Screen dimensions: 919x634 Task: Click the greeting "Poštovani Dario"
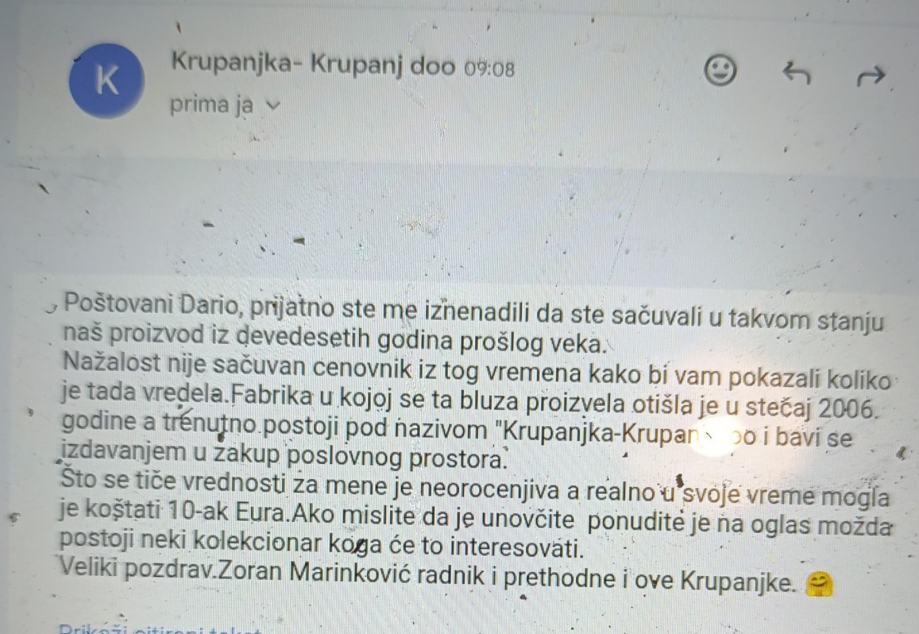(150, 305)
